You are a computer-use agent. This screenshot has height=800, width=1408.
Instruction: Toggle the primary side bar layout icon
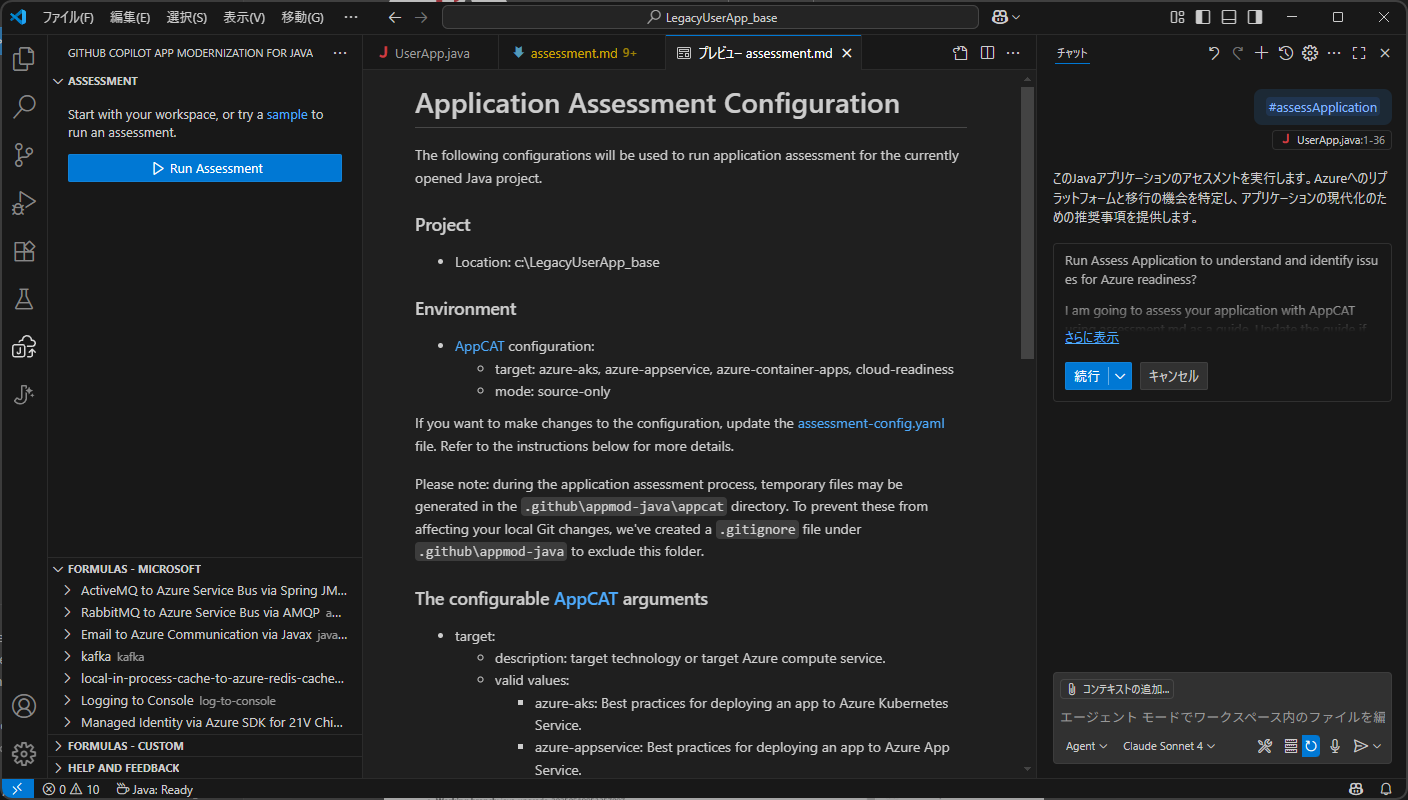(x=1203, y=17)
